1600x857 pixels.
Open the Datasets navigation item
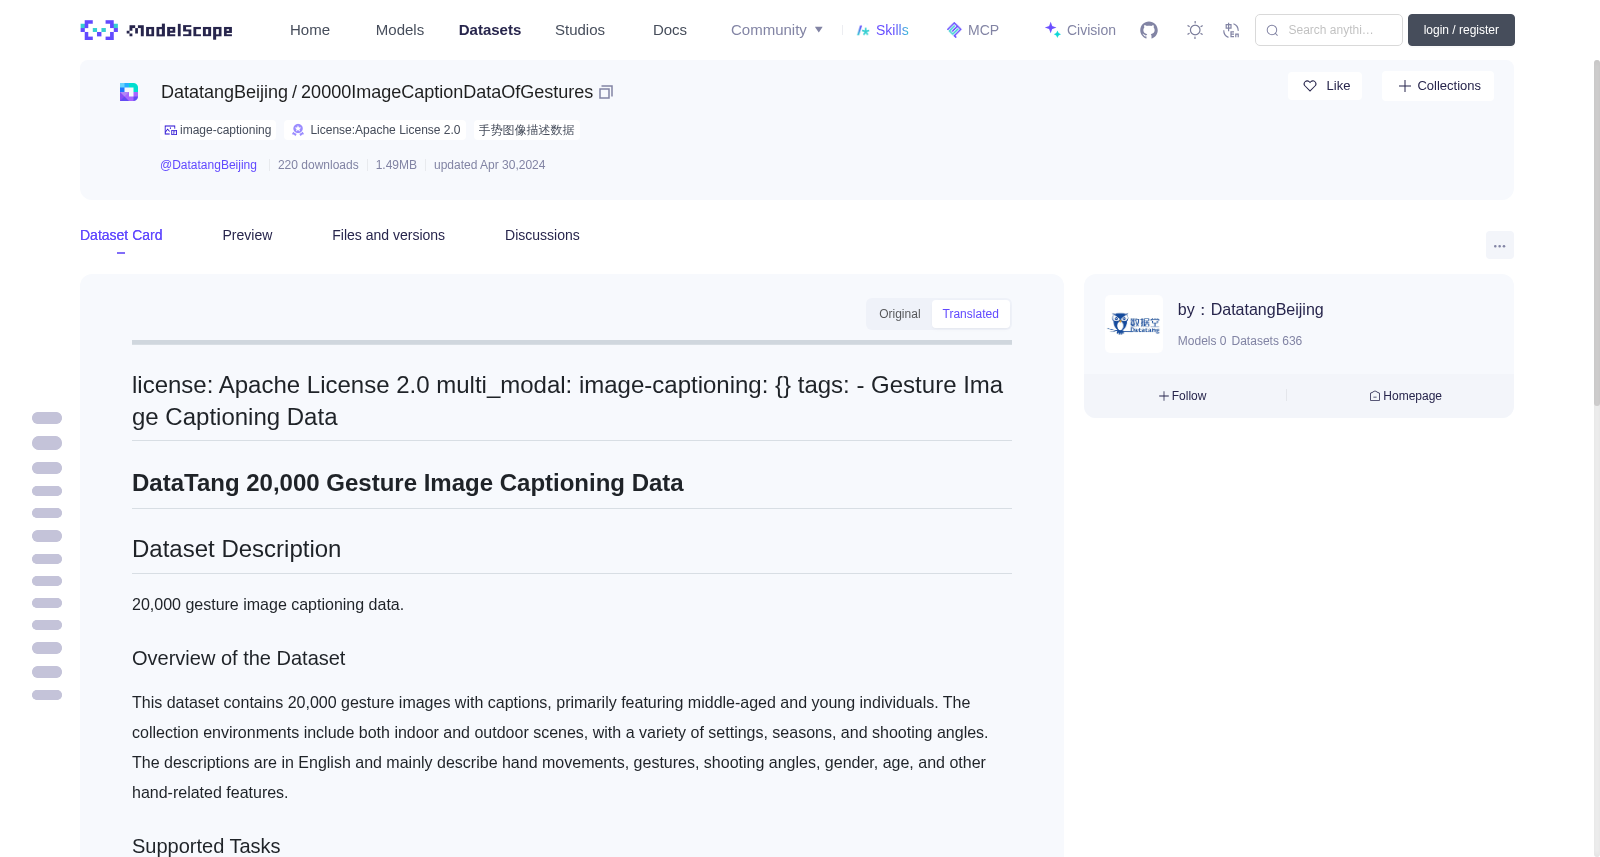click(490, 30)
